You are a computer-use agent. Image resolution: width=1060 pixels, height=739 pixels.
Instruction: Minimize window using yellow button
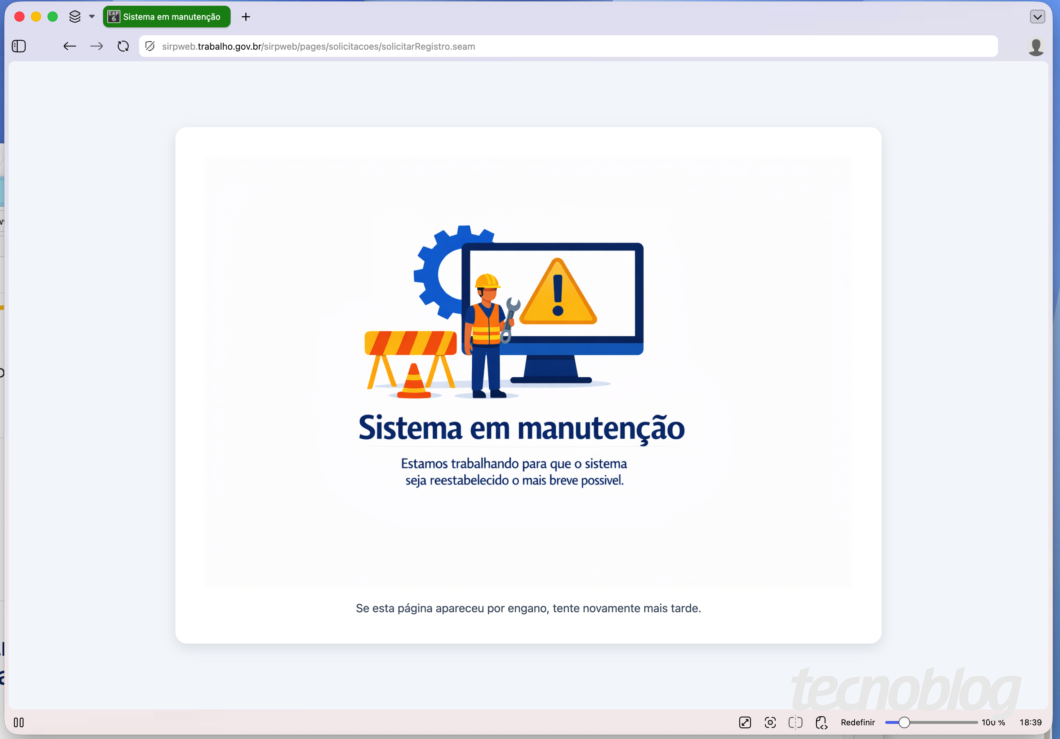[36, 16]
